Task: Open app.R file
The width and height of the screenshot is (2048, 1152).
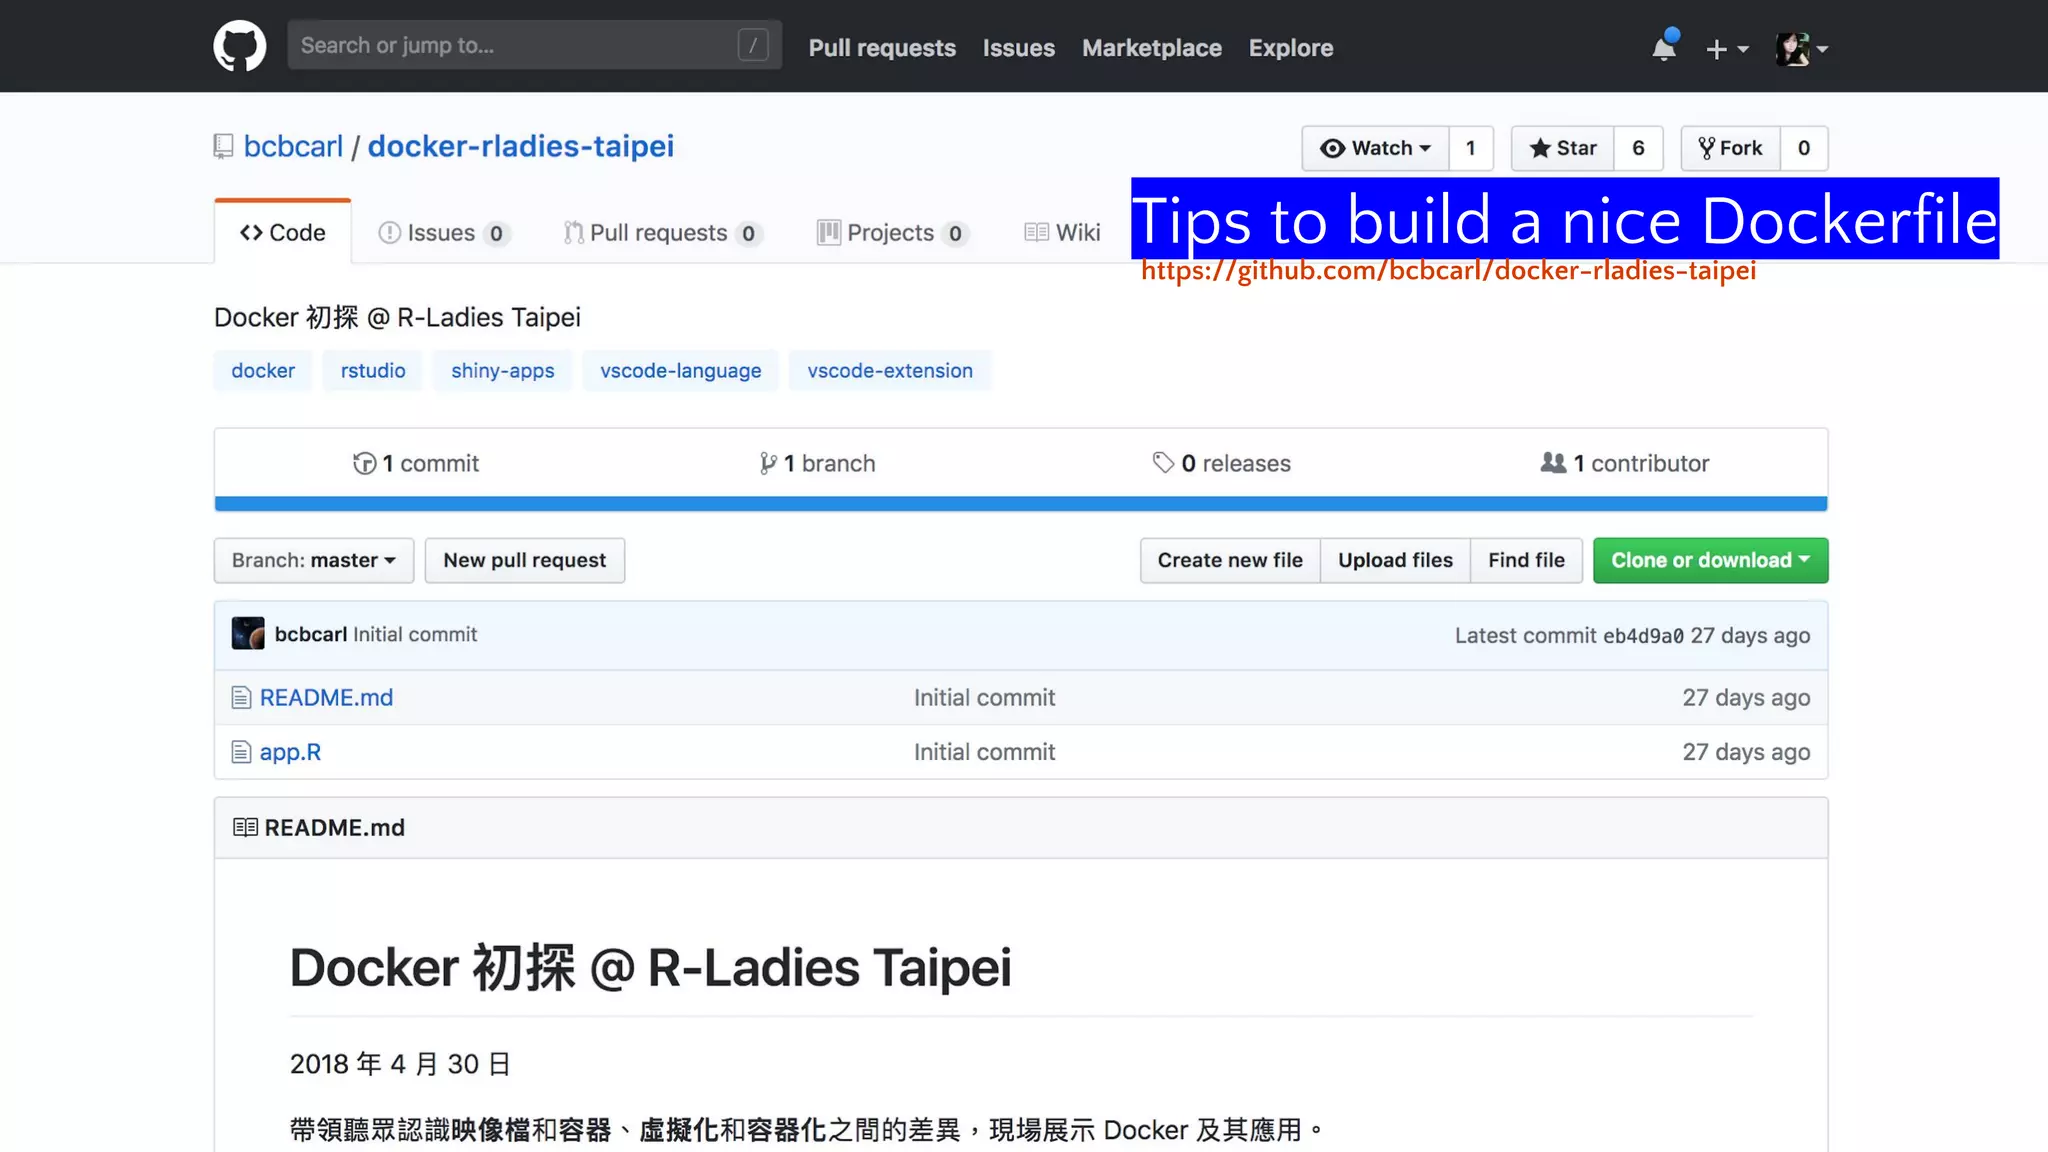Action: (x=290, y=752)
